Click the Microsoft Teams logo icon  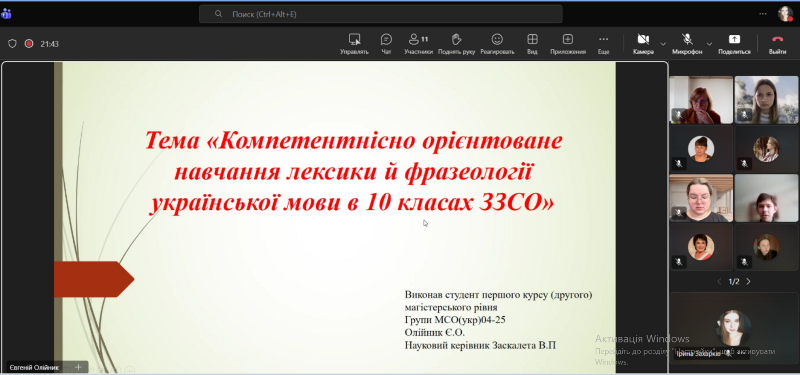tap(6, 14)
